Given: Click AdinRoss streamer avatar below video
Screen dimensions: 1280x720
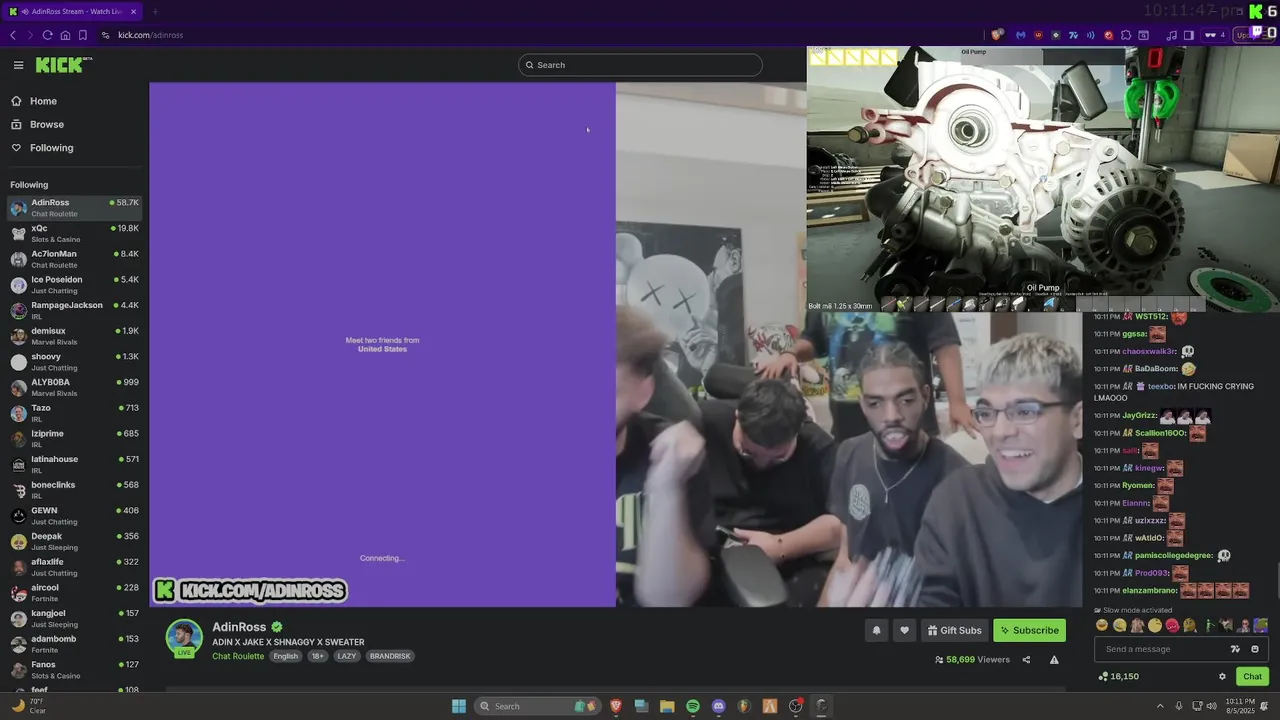Looking at the screenshot, I should 184,637.
